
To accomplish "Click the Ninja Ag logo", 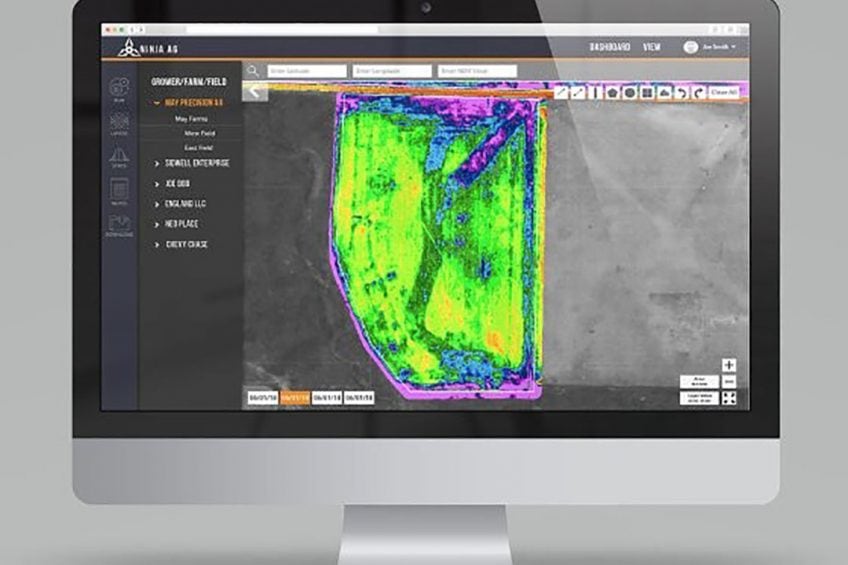I will click(x=148, y=48).
